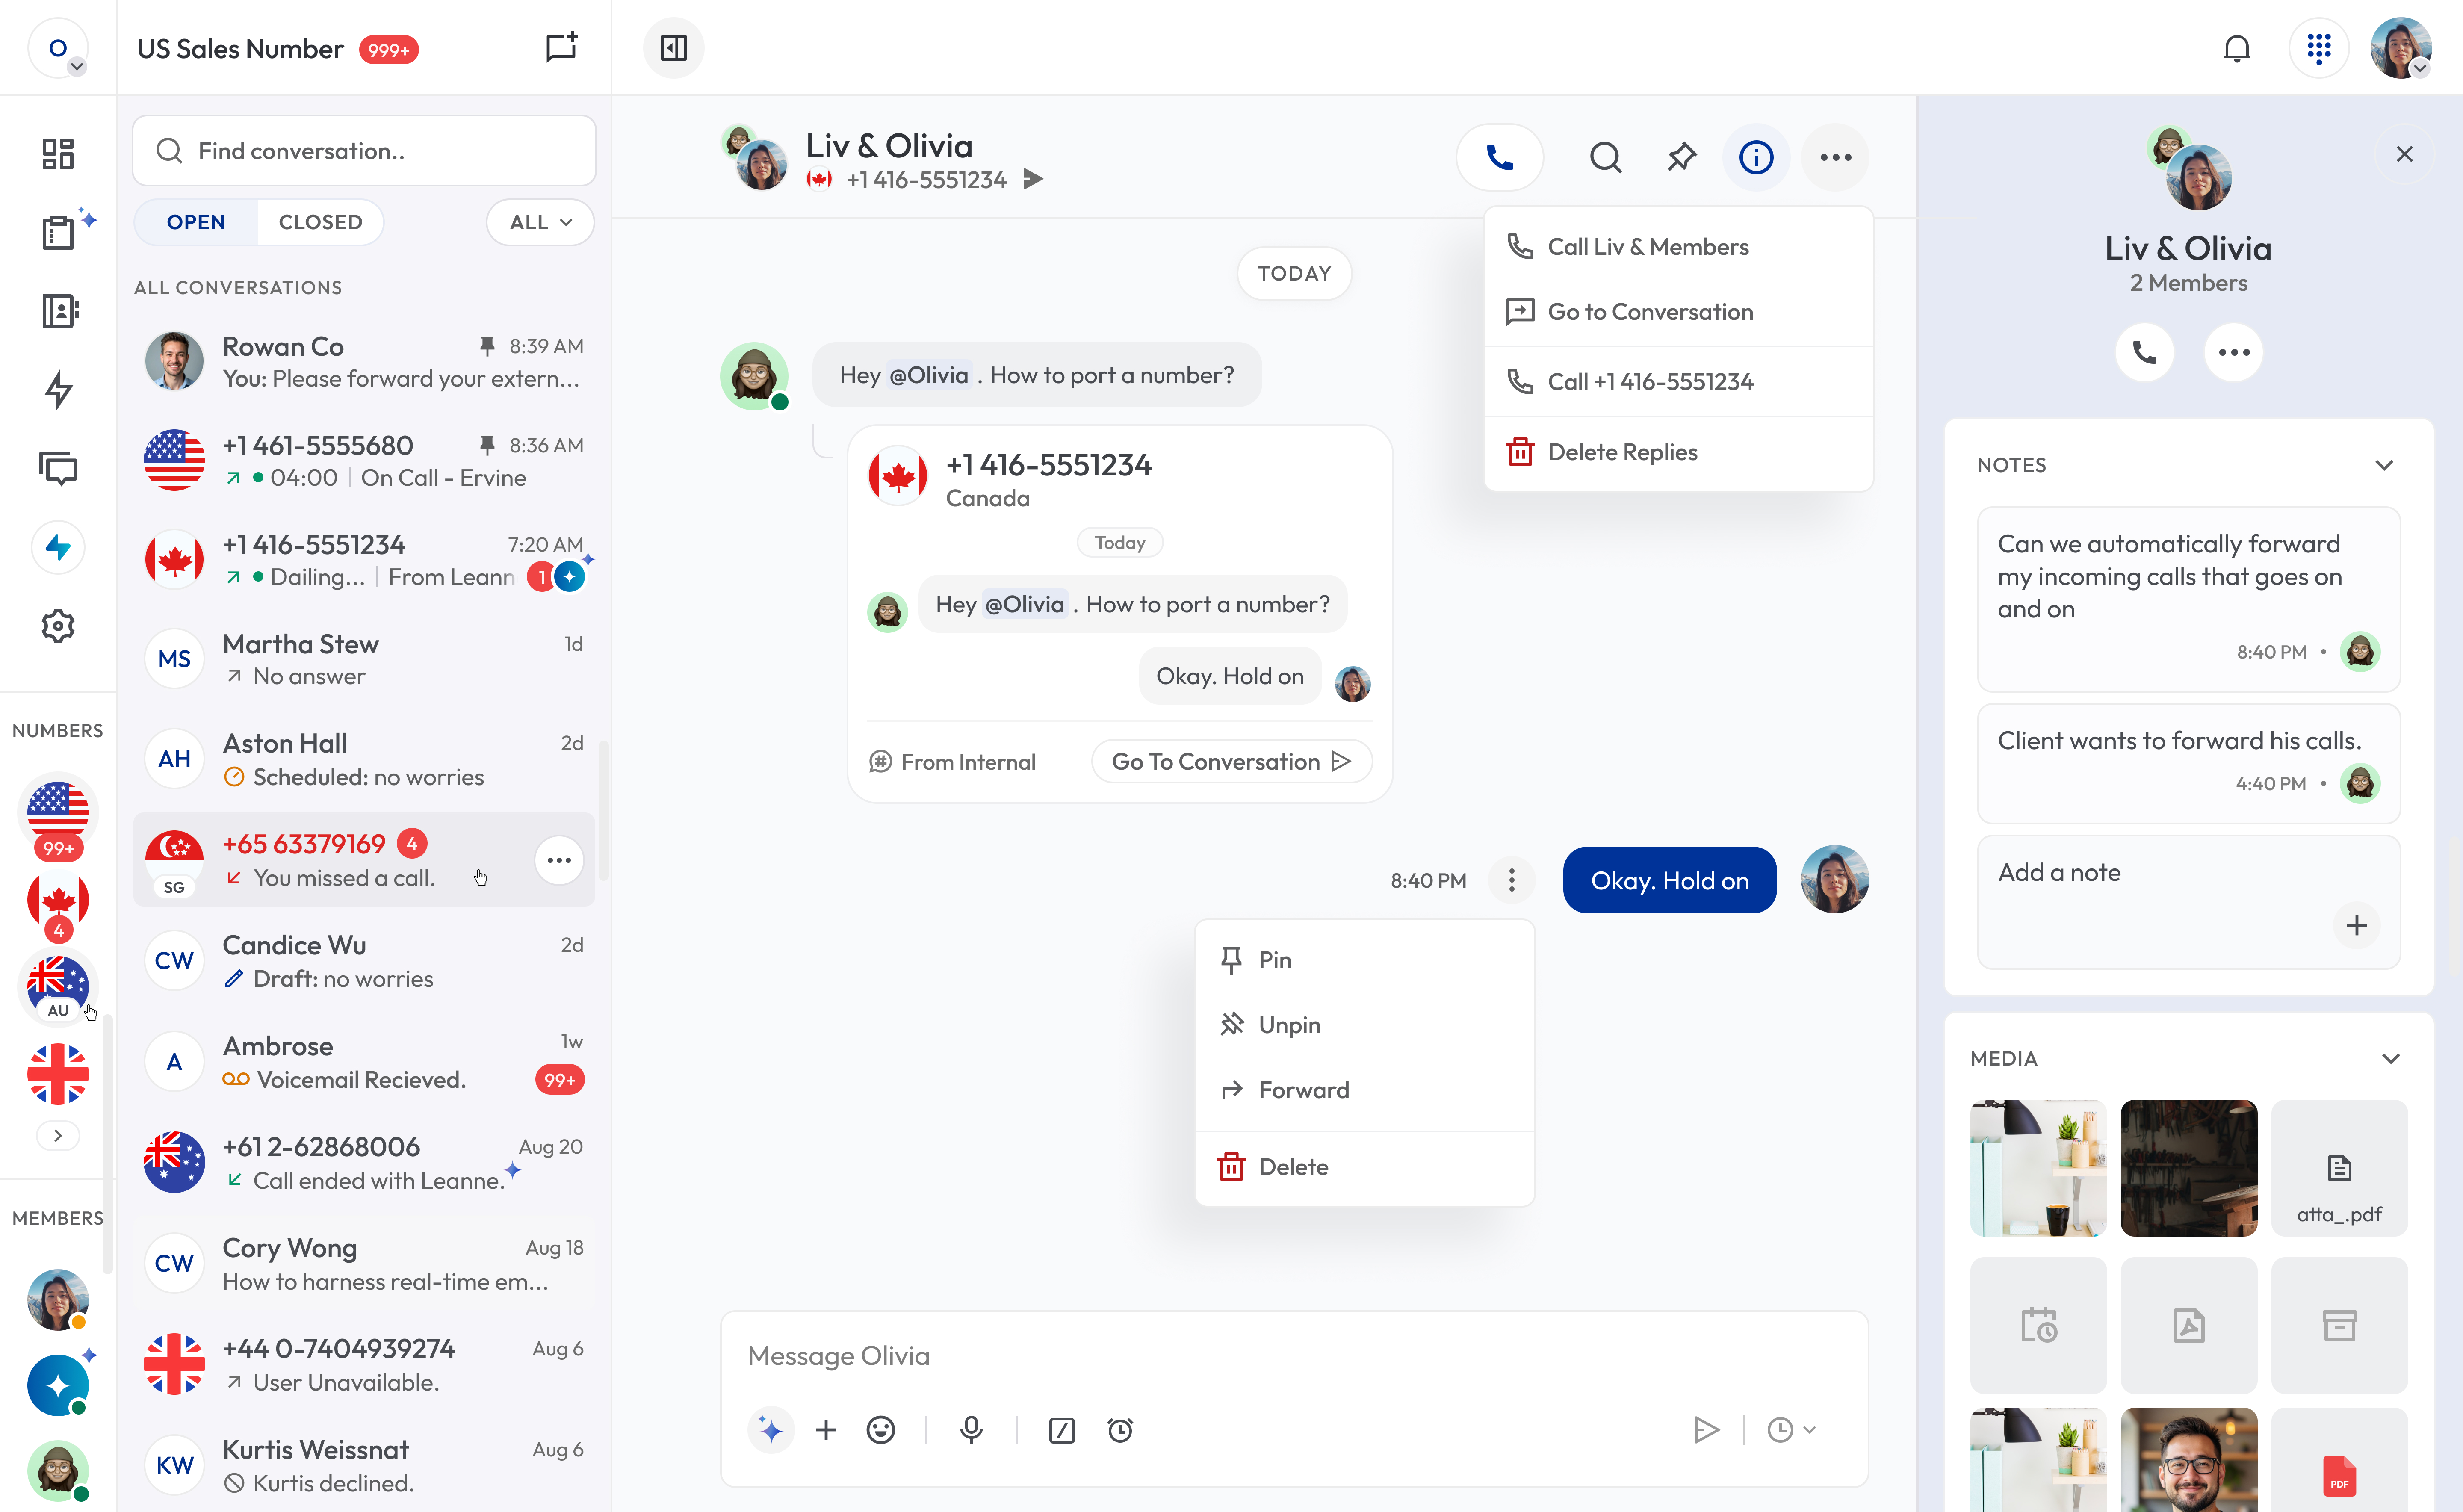Call from details panel phone button
The height and width of the screenshot is (1512, 2463).
tap(2144, 352)
